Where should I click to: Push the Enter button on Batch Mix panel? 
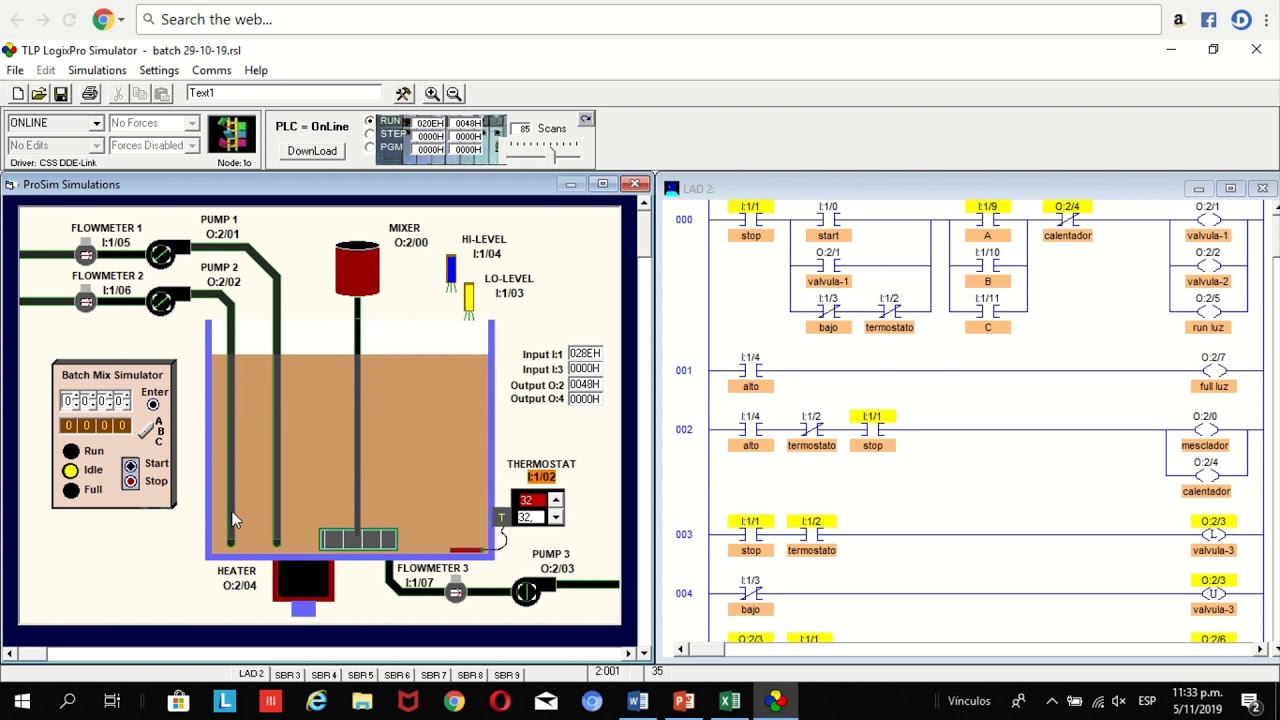pyautogui.click(x=153, y=405)
